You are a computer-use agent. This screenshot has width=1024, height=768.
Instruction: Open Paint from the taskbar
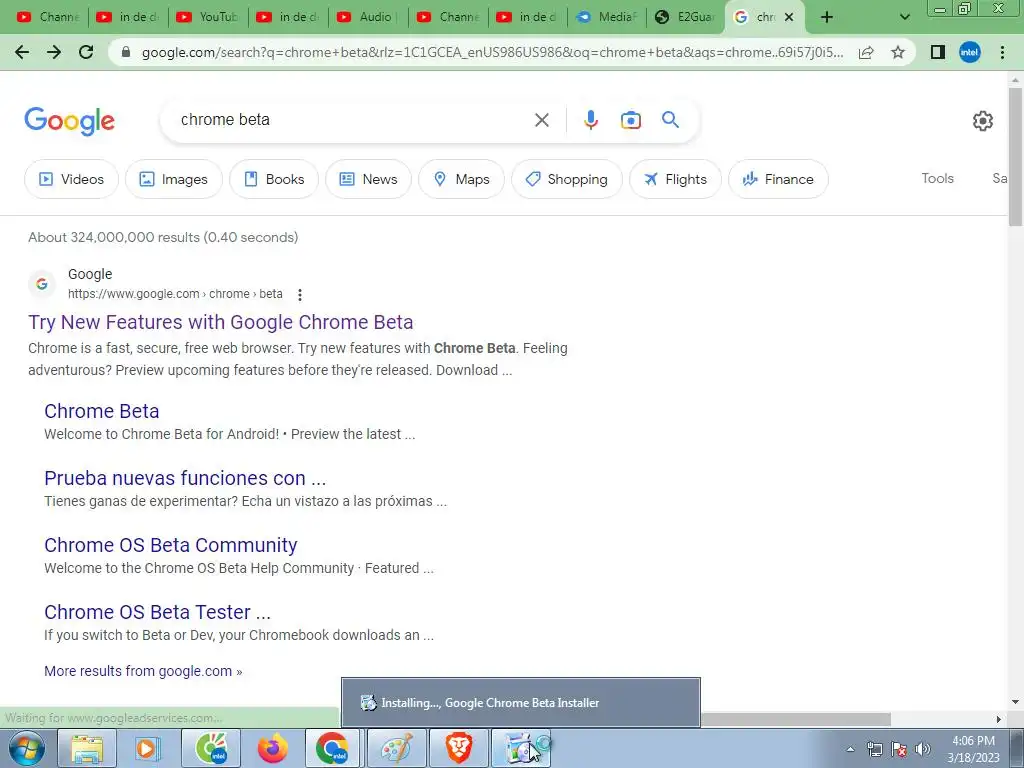(x=396, y=748)
